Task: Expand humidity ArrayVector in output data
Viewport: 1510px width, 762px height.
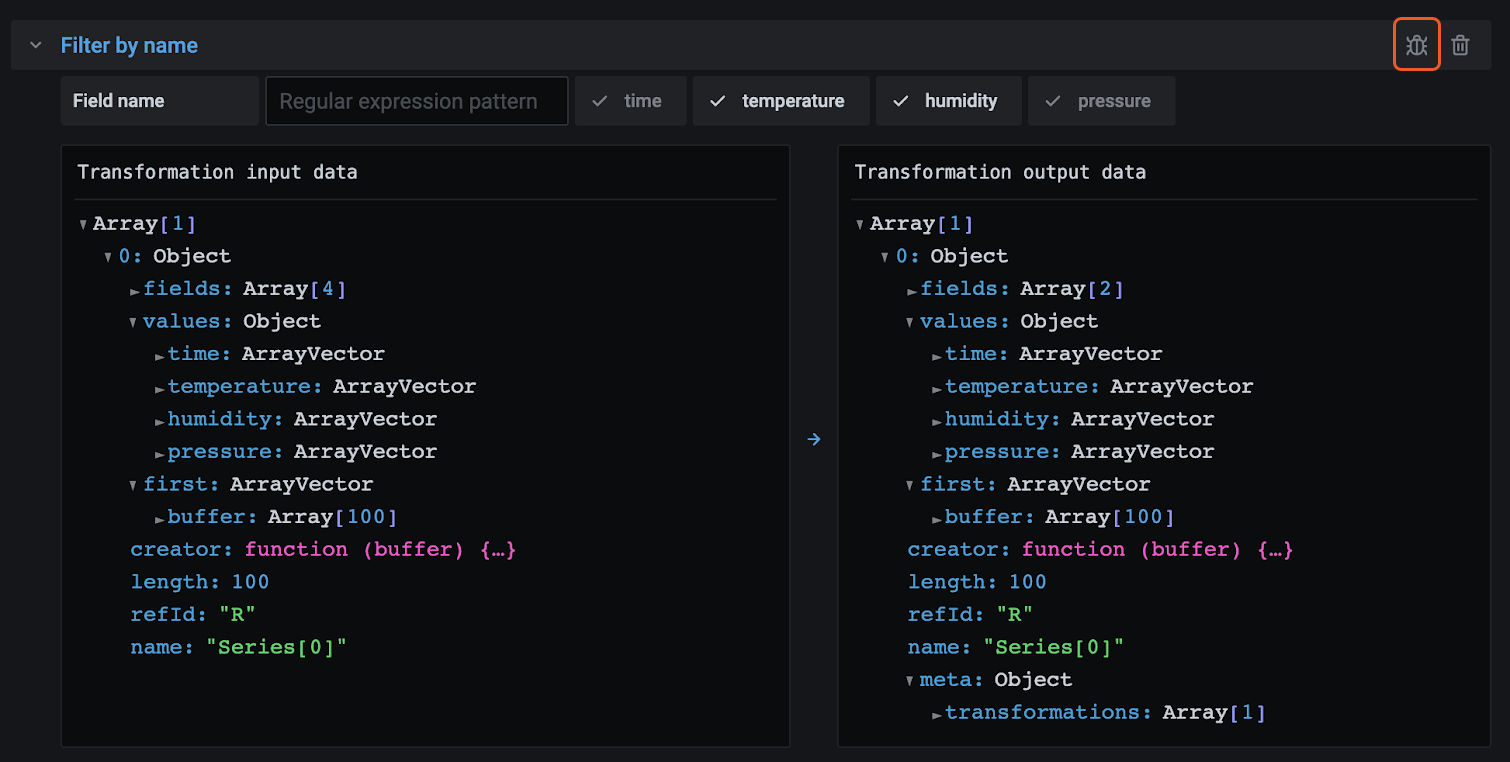Action: tap(937, 418)
